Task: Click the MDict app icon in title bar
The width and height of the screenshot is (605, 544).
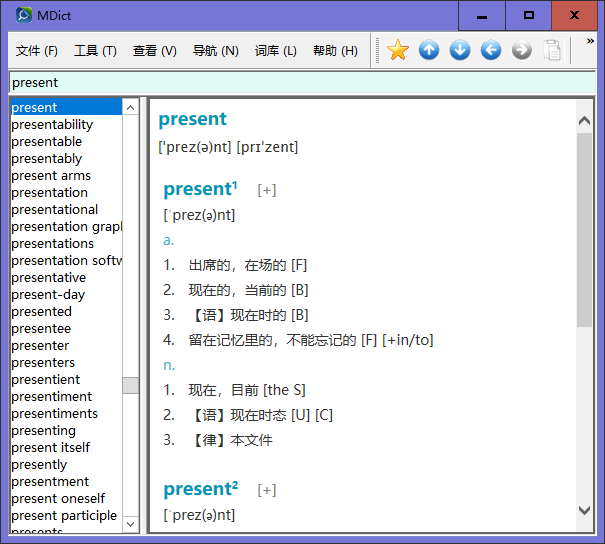Action: [x=24, y=15]
